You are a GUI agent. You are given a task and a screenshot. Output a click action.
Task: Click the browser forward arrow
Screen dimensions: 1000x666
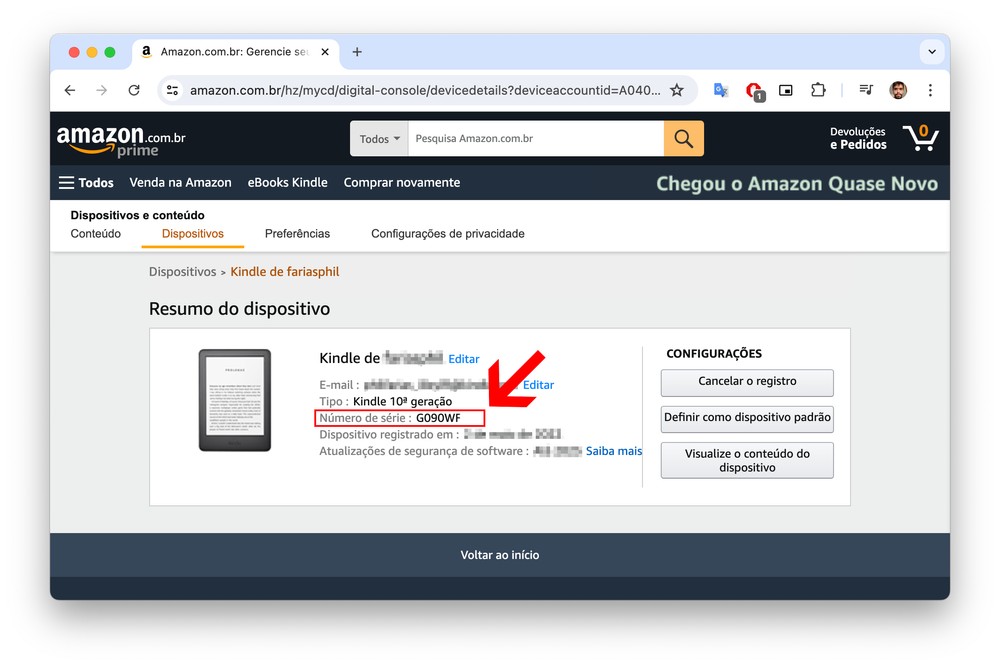pos(101,91)
